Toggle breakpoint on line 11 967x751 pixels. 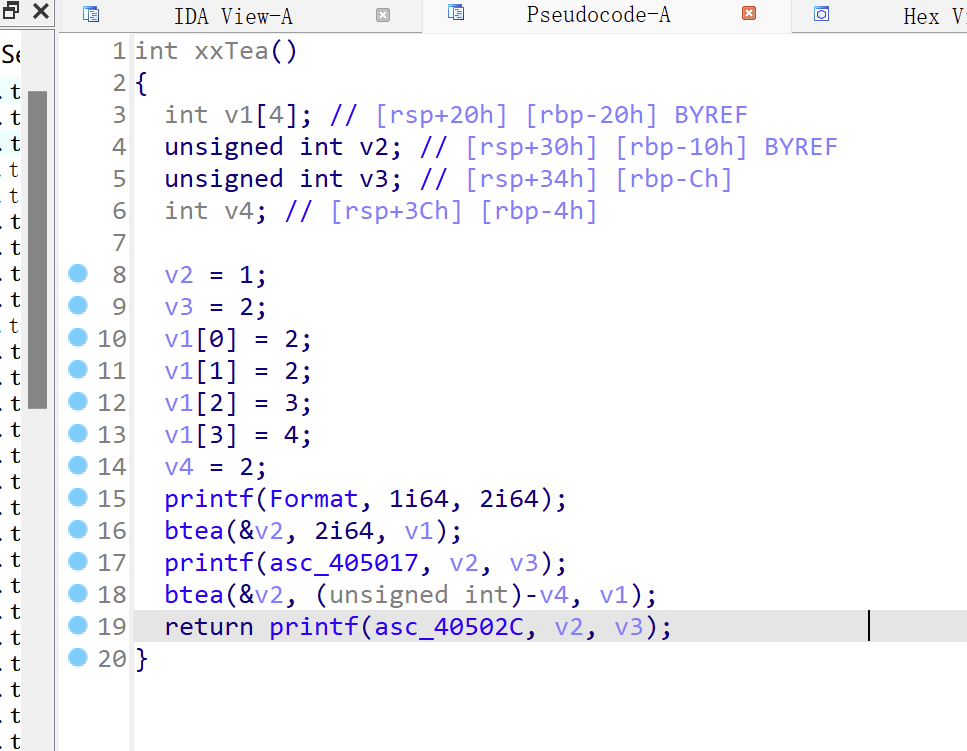coord(78,369)
